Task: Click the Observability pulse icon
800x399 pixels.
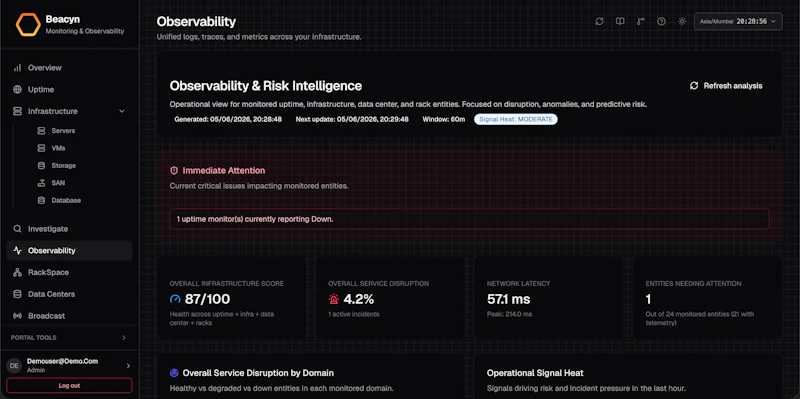Action: point(17,251)
